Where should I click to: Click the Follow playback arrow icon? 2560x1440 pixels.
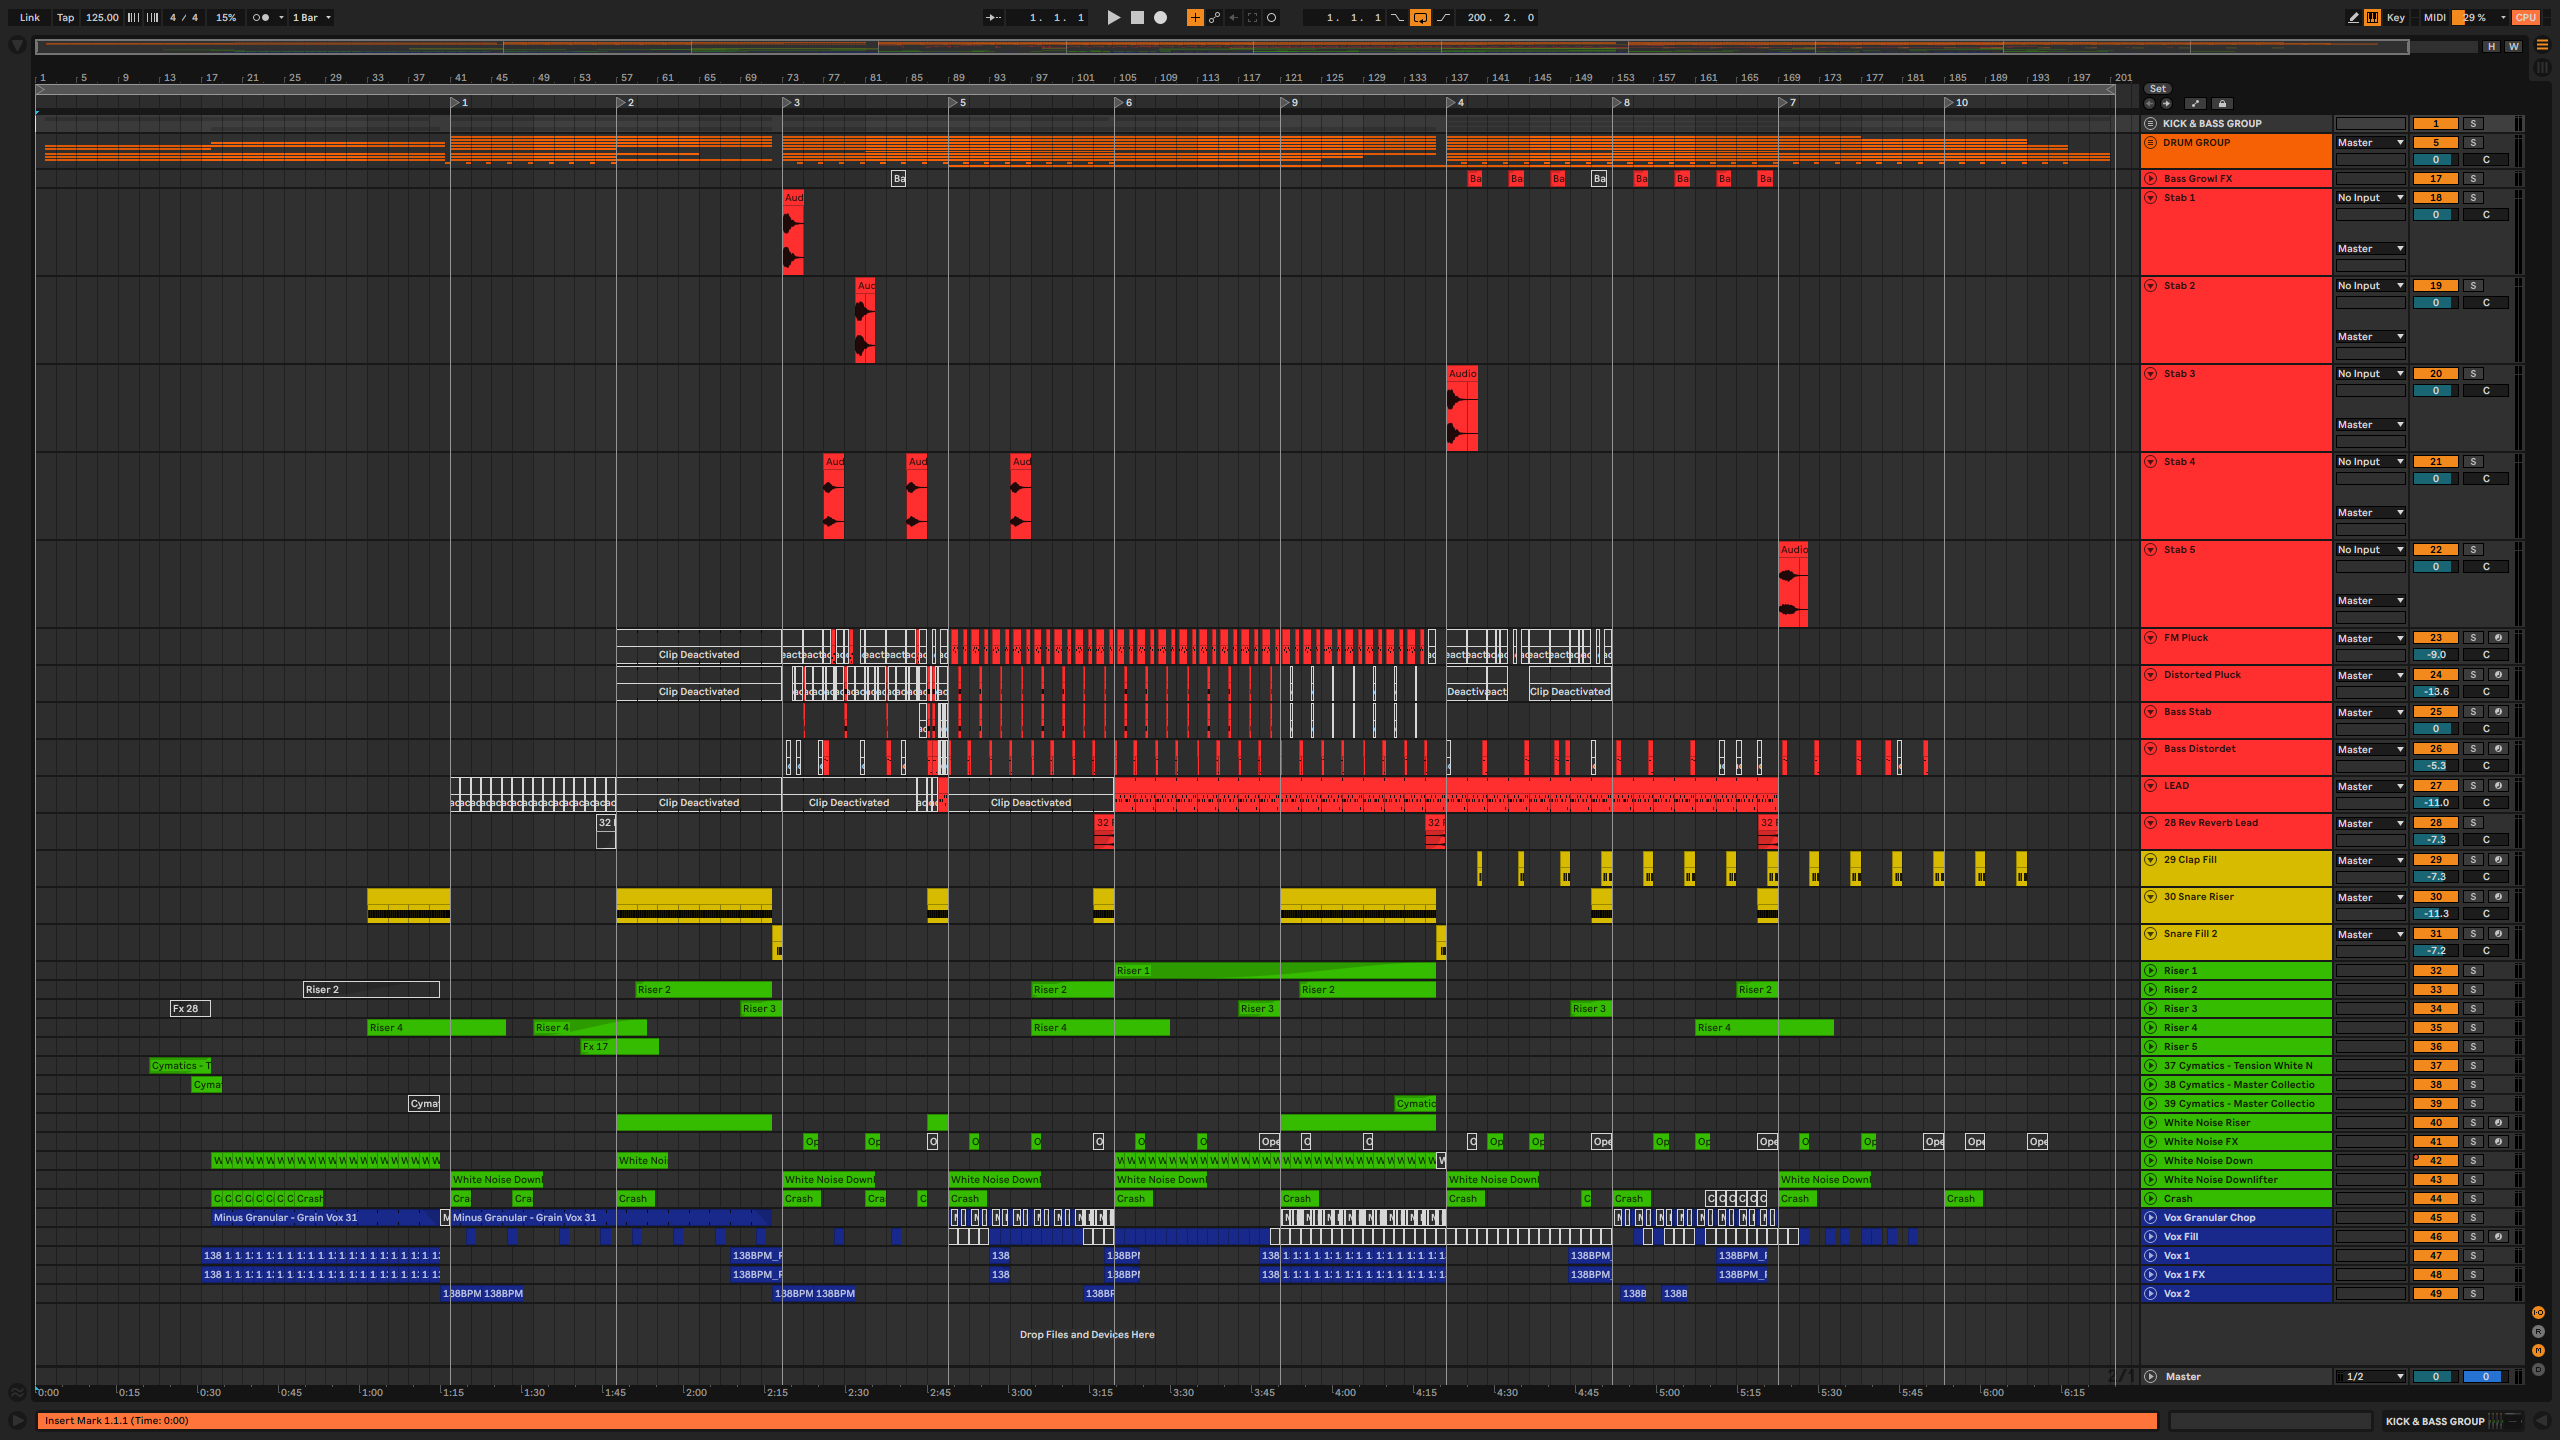[993, 17]
